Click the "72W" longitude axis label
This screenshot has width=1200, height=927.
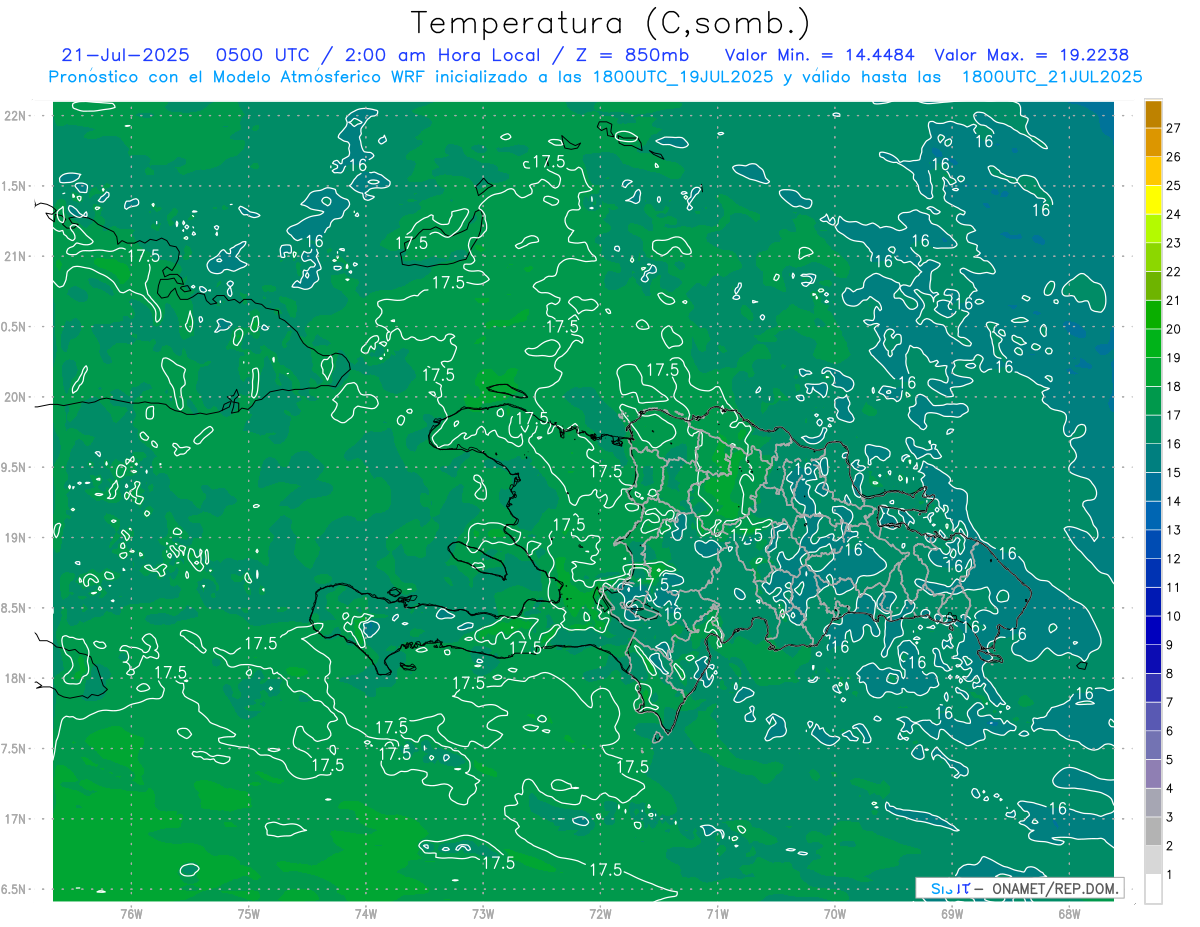coord(600,913)
